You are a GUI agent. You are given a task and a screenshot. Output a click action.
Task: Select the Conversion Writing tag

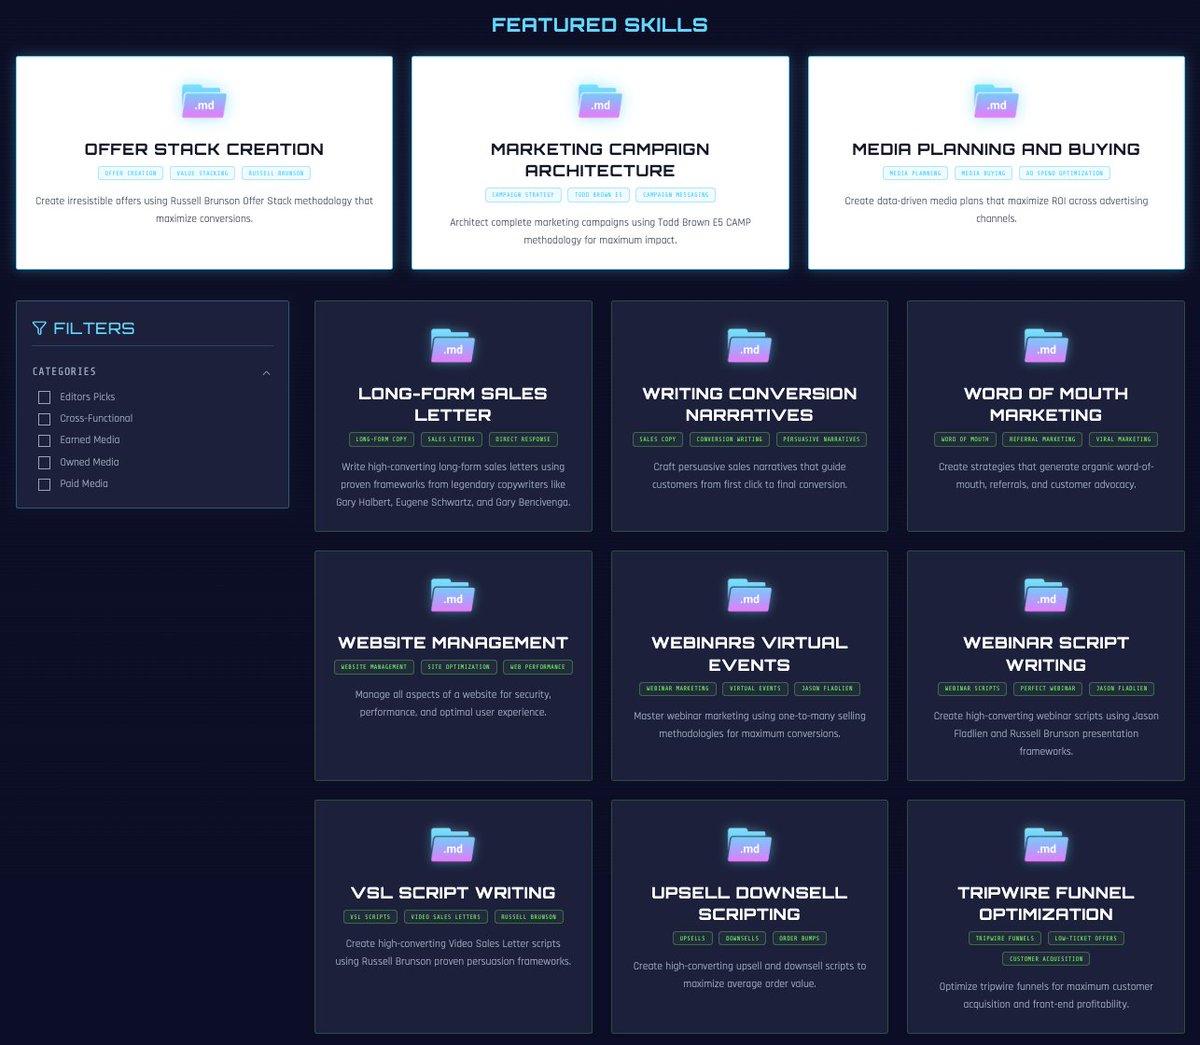click(x=730, y=439)
